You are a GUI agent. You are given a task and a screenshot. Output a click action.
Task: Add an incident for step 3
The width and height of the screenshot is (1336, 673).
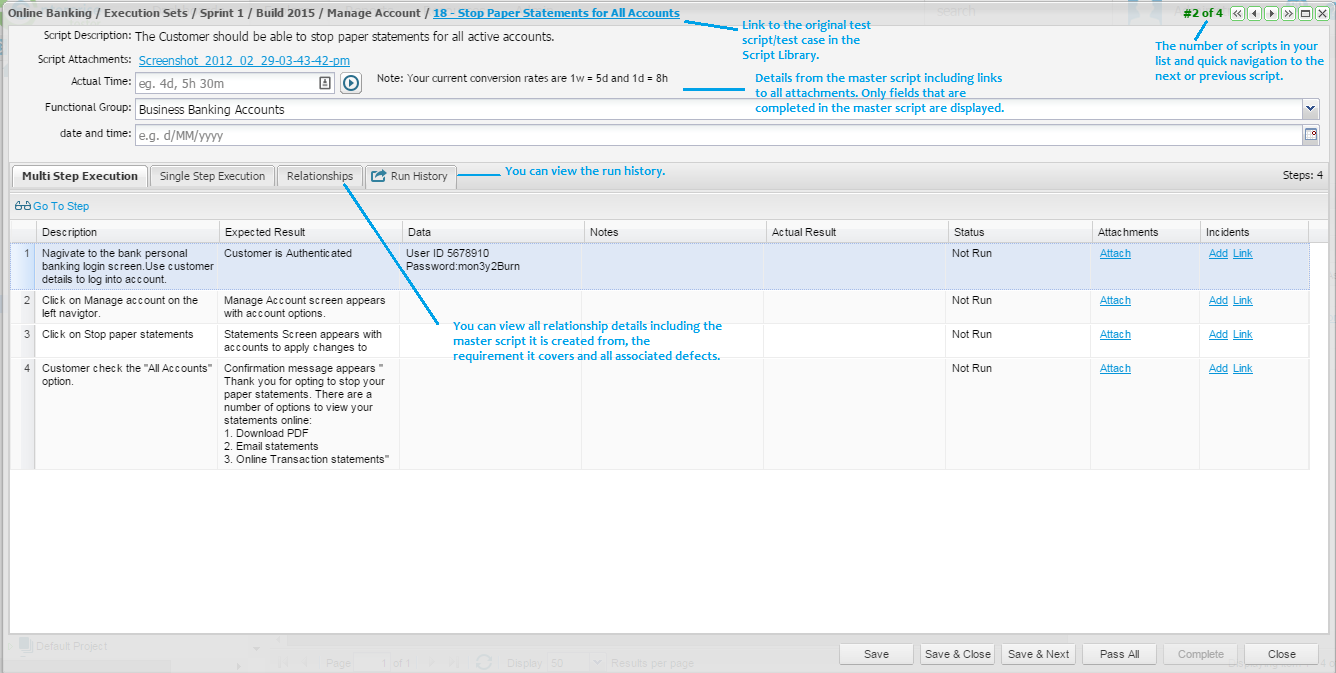coord(1218,335)
